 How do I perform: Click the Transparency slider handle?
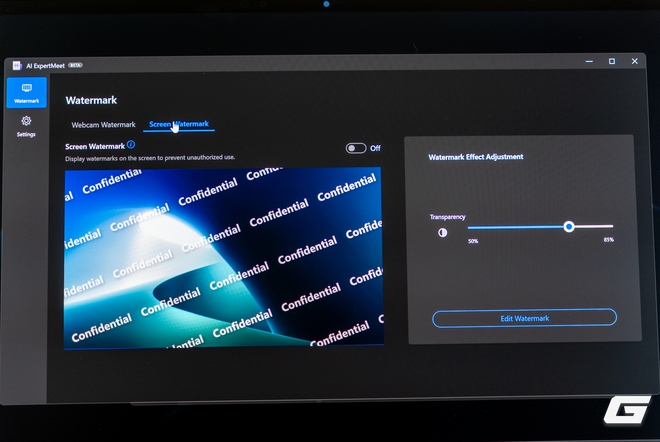pos(569,226)
